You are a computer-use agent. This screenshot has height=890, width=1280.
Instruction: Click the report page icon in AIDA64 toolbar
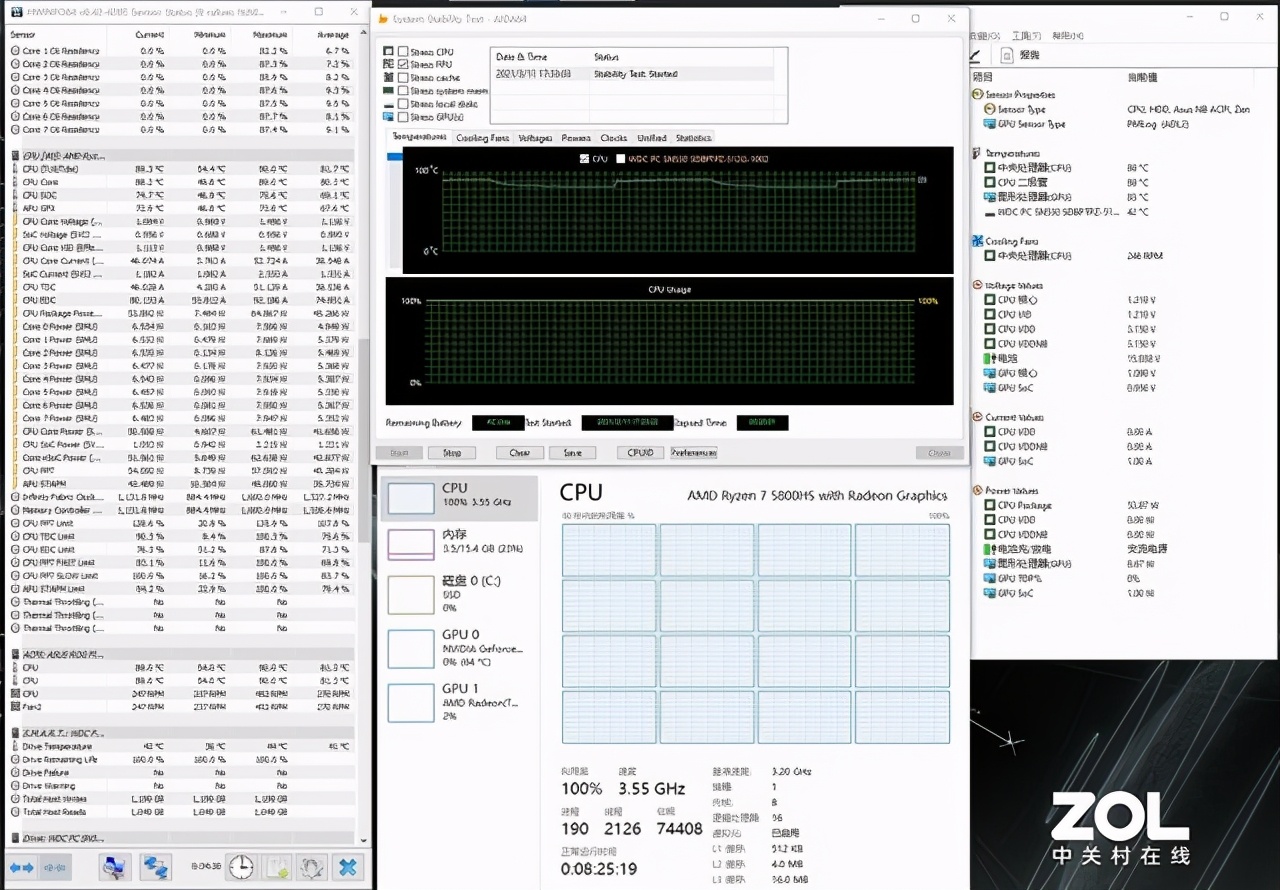click(x=1007, y=55)
